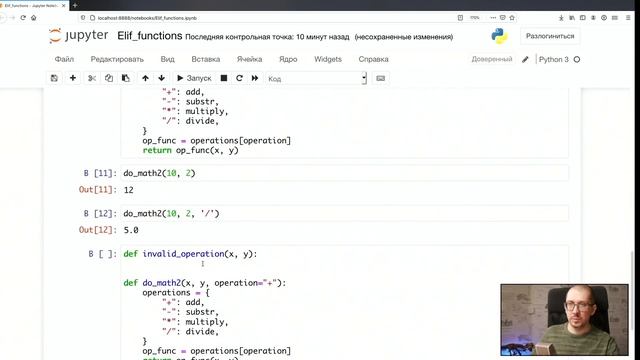Open cell type dropdown showing Код
The width and height of the screenshot is (640, 360).
316,78
